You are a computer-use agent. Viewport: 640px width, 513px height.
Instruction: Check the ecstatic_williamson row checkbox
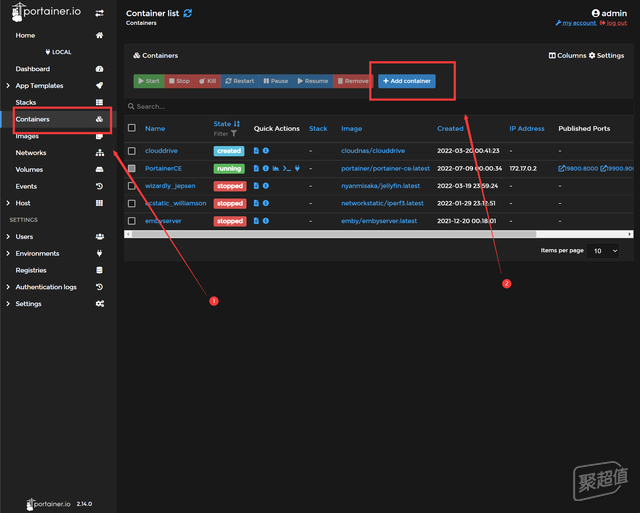point(132,203)
